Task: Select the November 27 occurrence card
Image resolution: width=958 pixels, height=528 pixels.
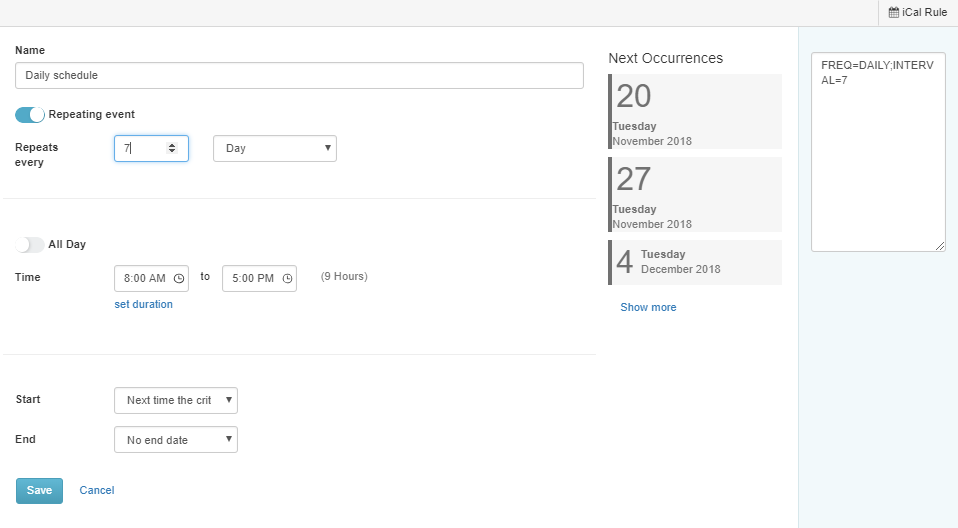Action: [695, 194]
